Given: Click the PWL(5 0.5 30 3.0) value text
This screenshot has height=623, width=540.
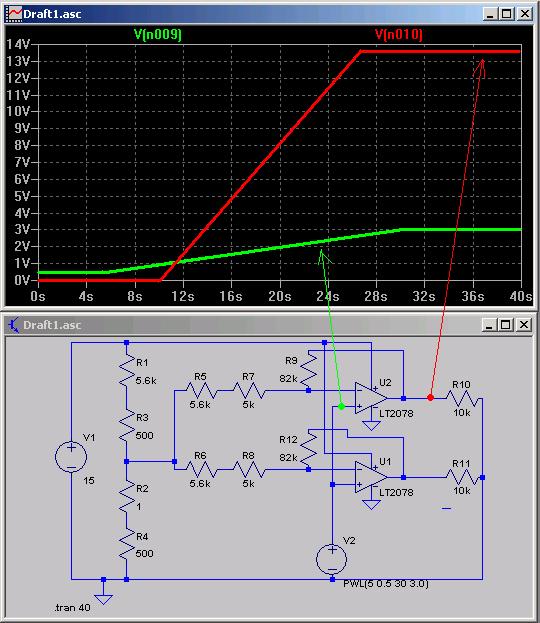Looking at the screenshot, I should (386, 584).
